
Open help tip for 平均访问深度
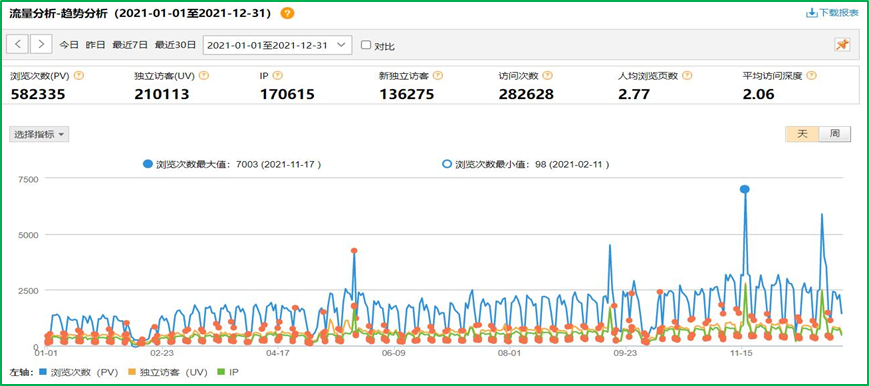pyautogui.click(x=812, y=76)
